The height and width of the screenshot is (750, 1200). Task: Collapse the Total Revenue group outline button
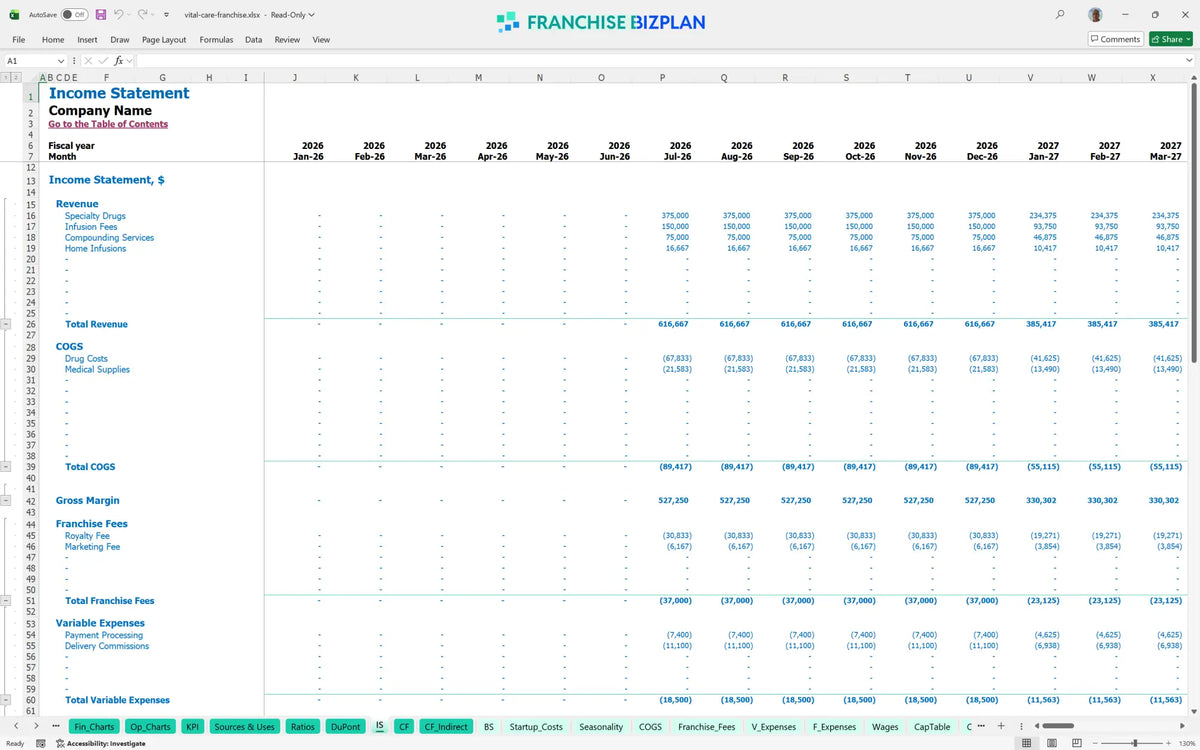(7, 324)
